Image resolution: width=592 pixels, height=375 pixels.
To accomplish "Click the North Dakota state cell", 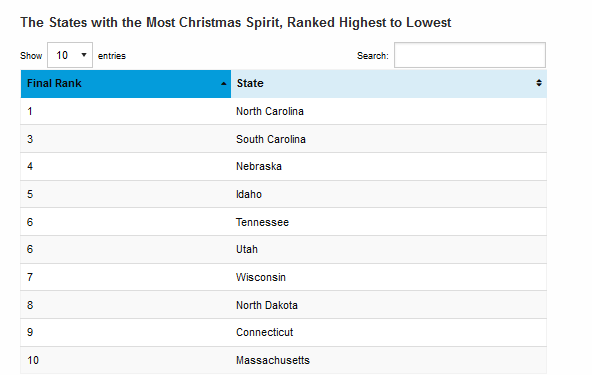I will click(x=389, y=305).
